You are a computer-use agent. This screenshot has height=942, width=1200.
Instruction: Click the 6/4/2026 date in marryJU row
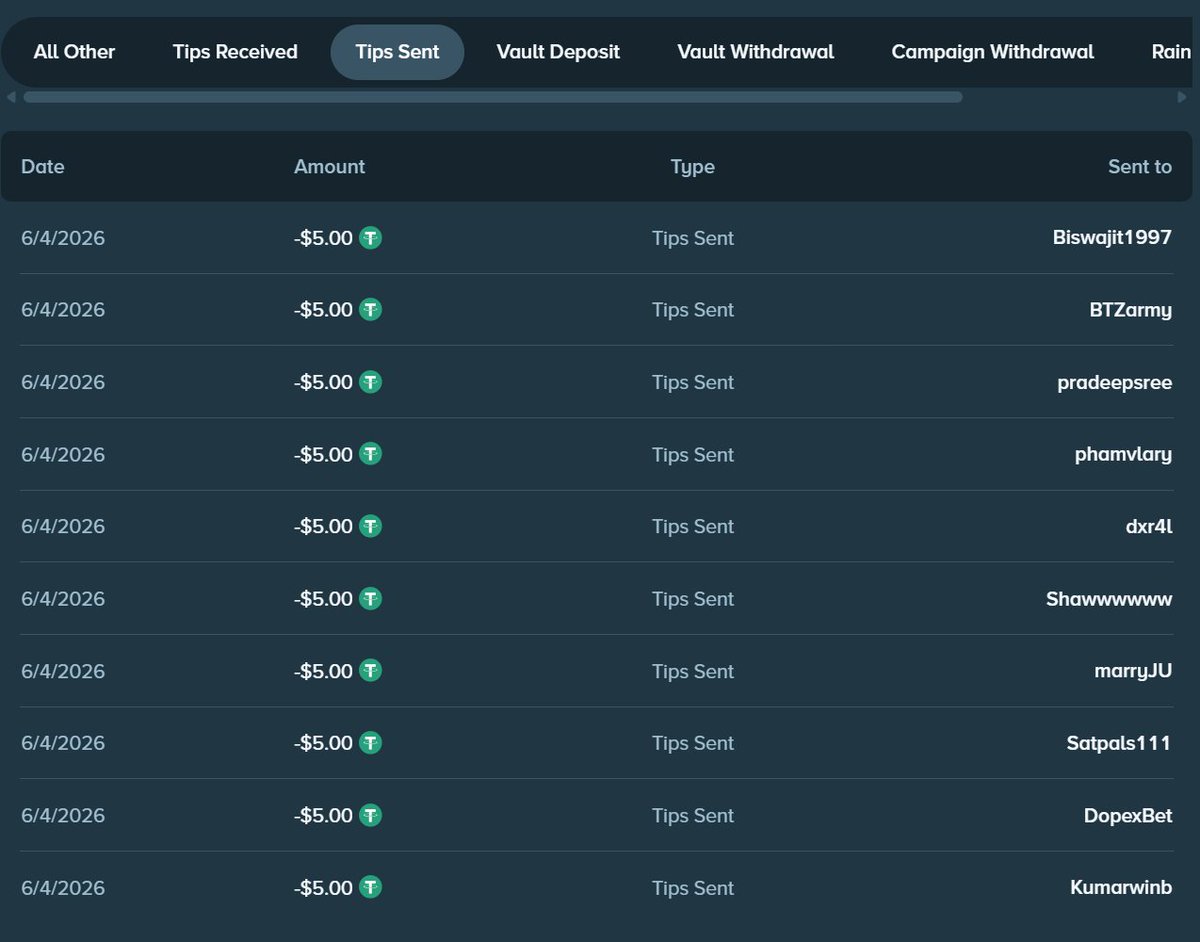pos(63,671)
